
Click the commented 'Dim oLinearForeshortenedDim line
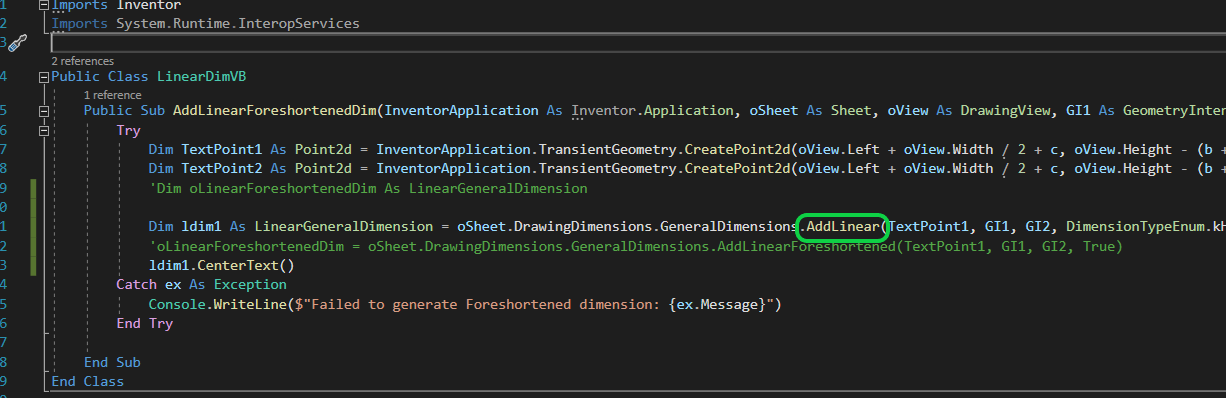368,188
